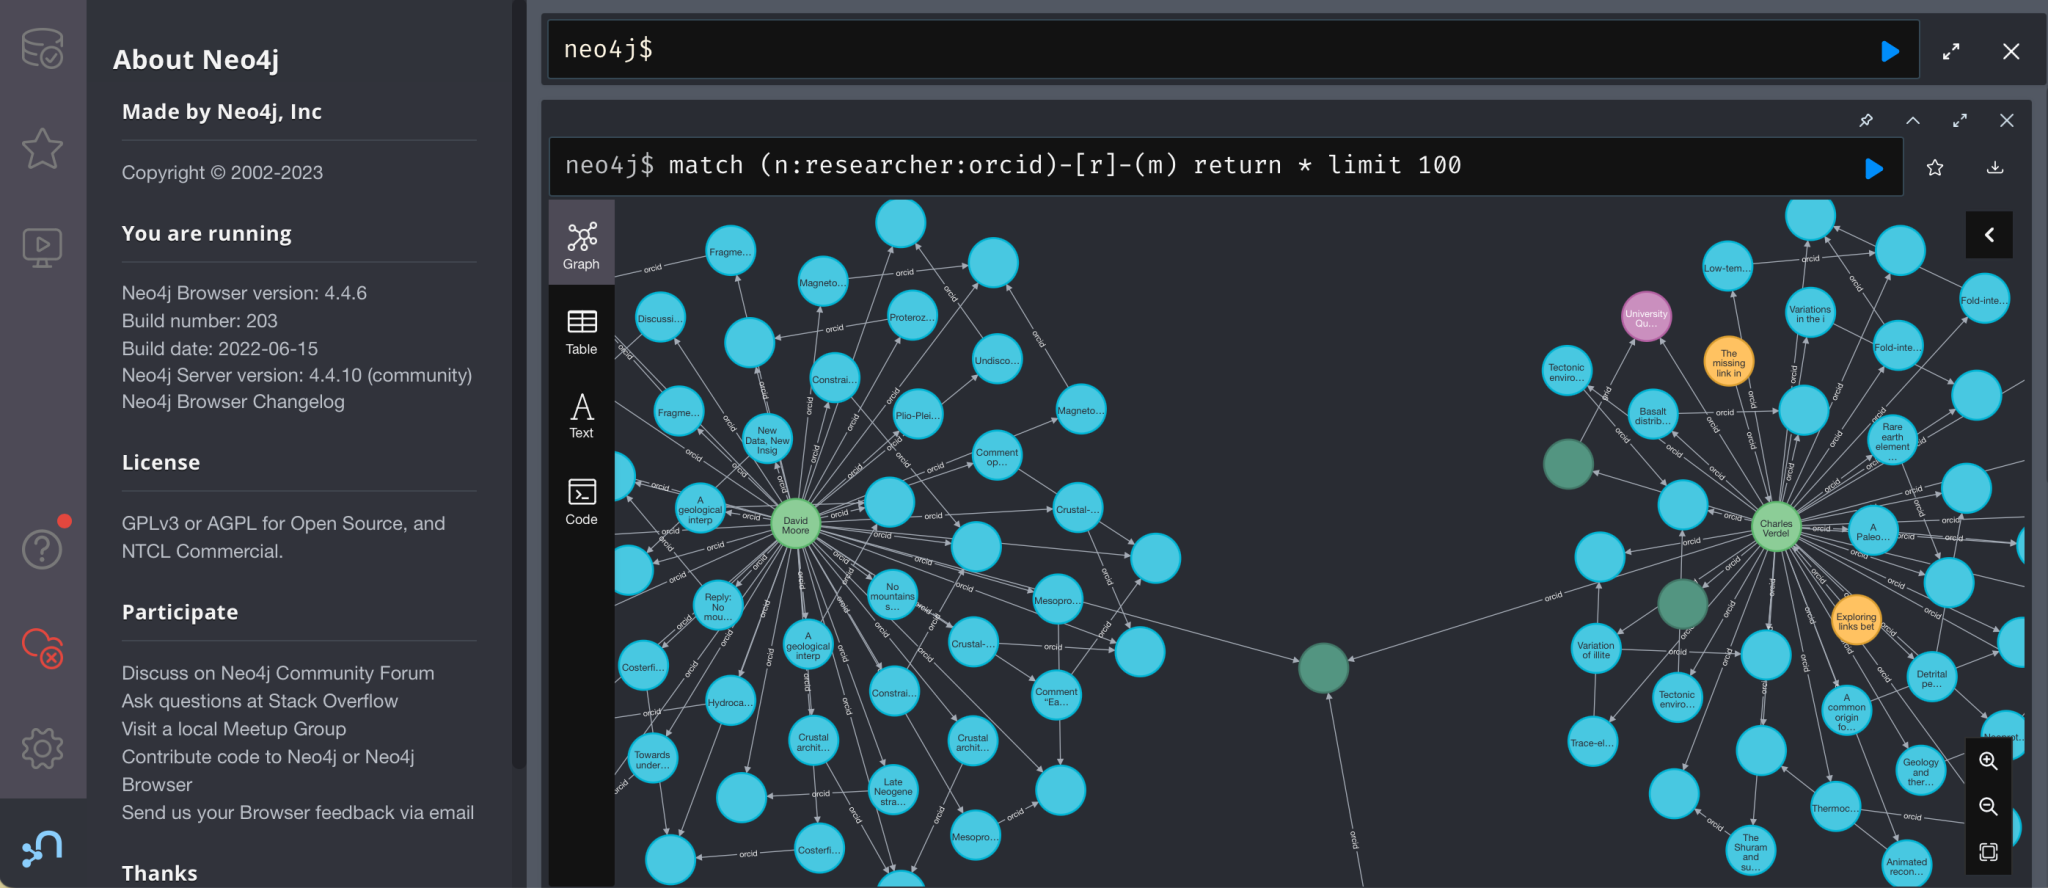Toggle fullscreen on the result frame
2048x888 pixels.
pos(1960,121)
